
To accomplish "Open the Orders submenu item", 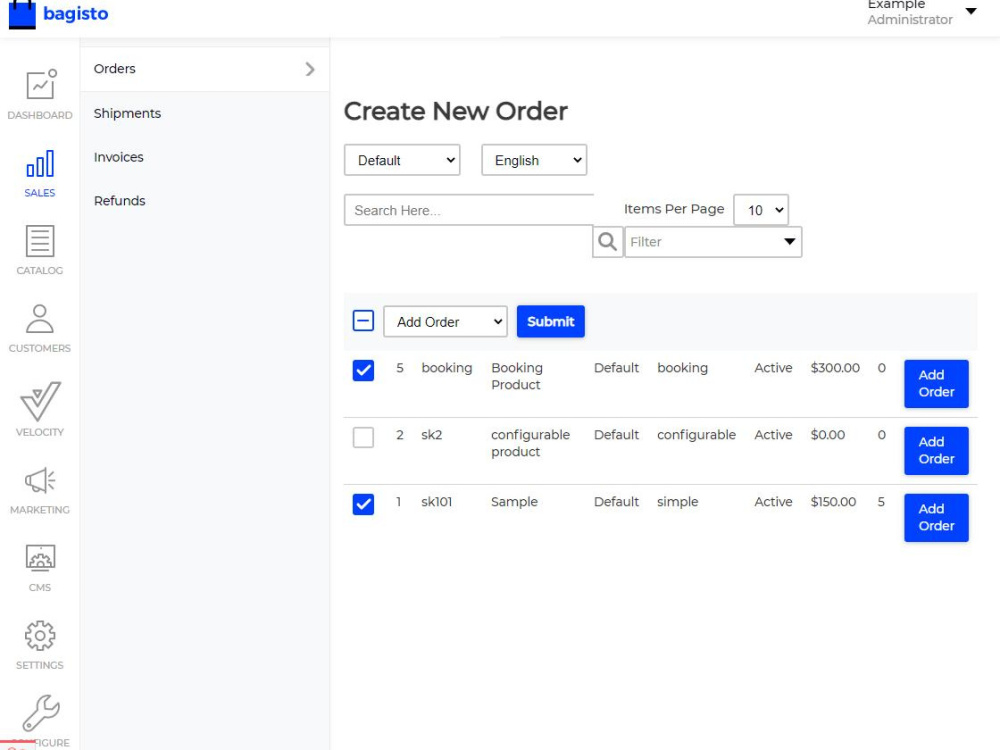I will (x=205, y=69).
